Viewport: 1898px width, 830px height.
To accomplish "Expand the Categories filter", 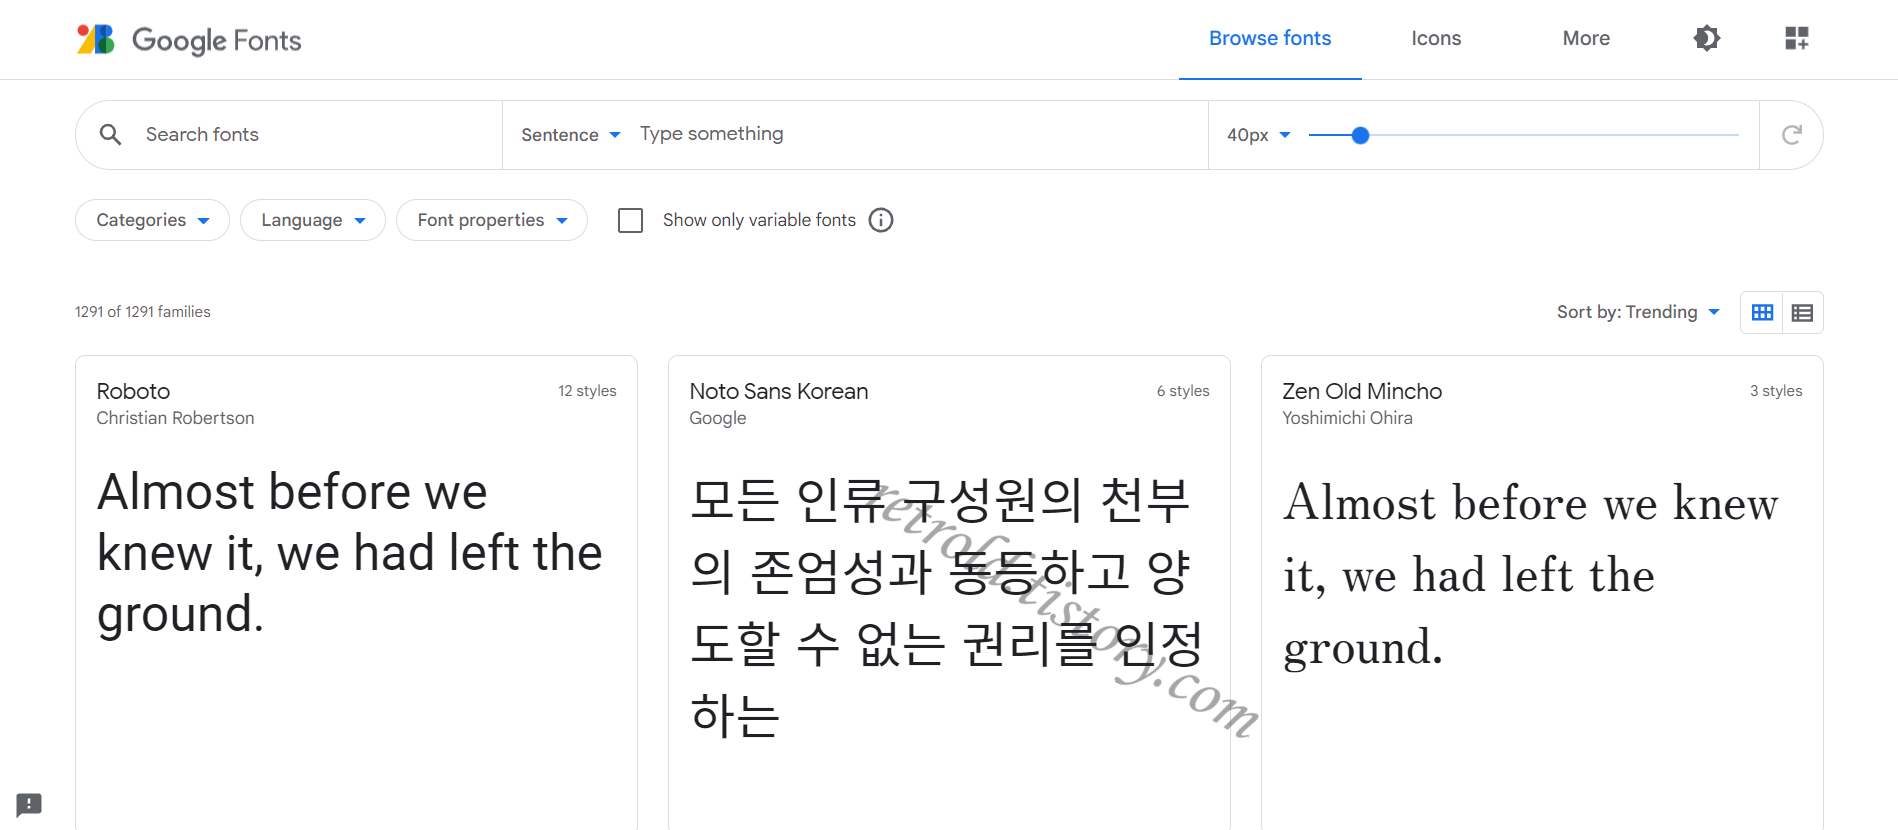I will (x=152, y=220).
